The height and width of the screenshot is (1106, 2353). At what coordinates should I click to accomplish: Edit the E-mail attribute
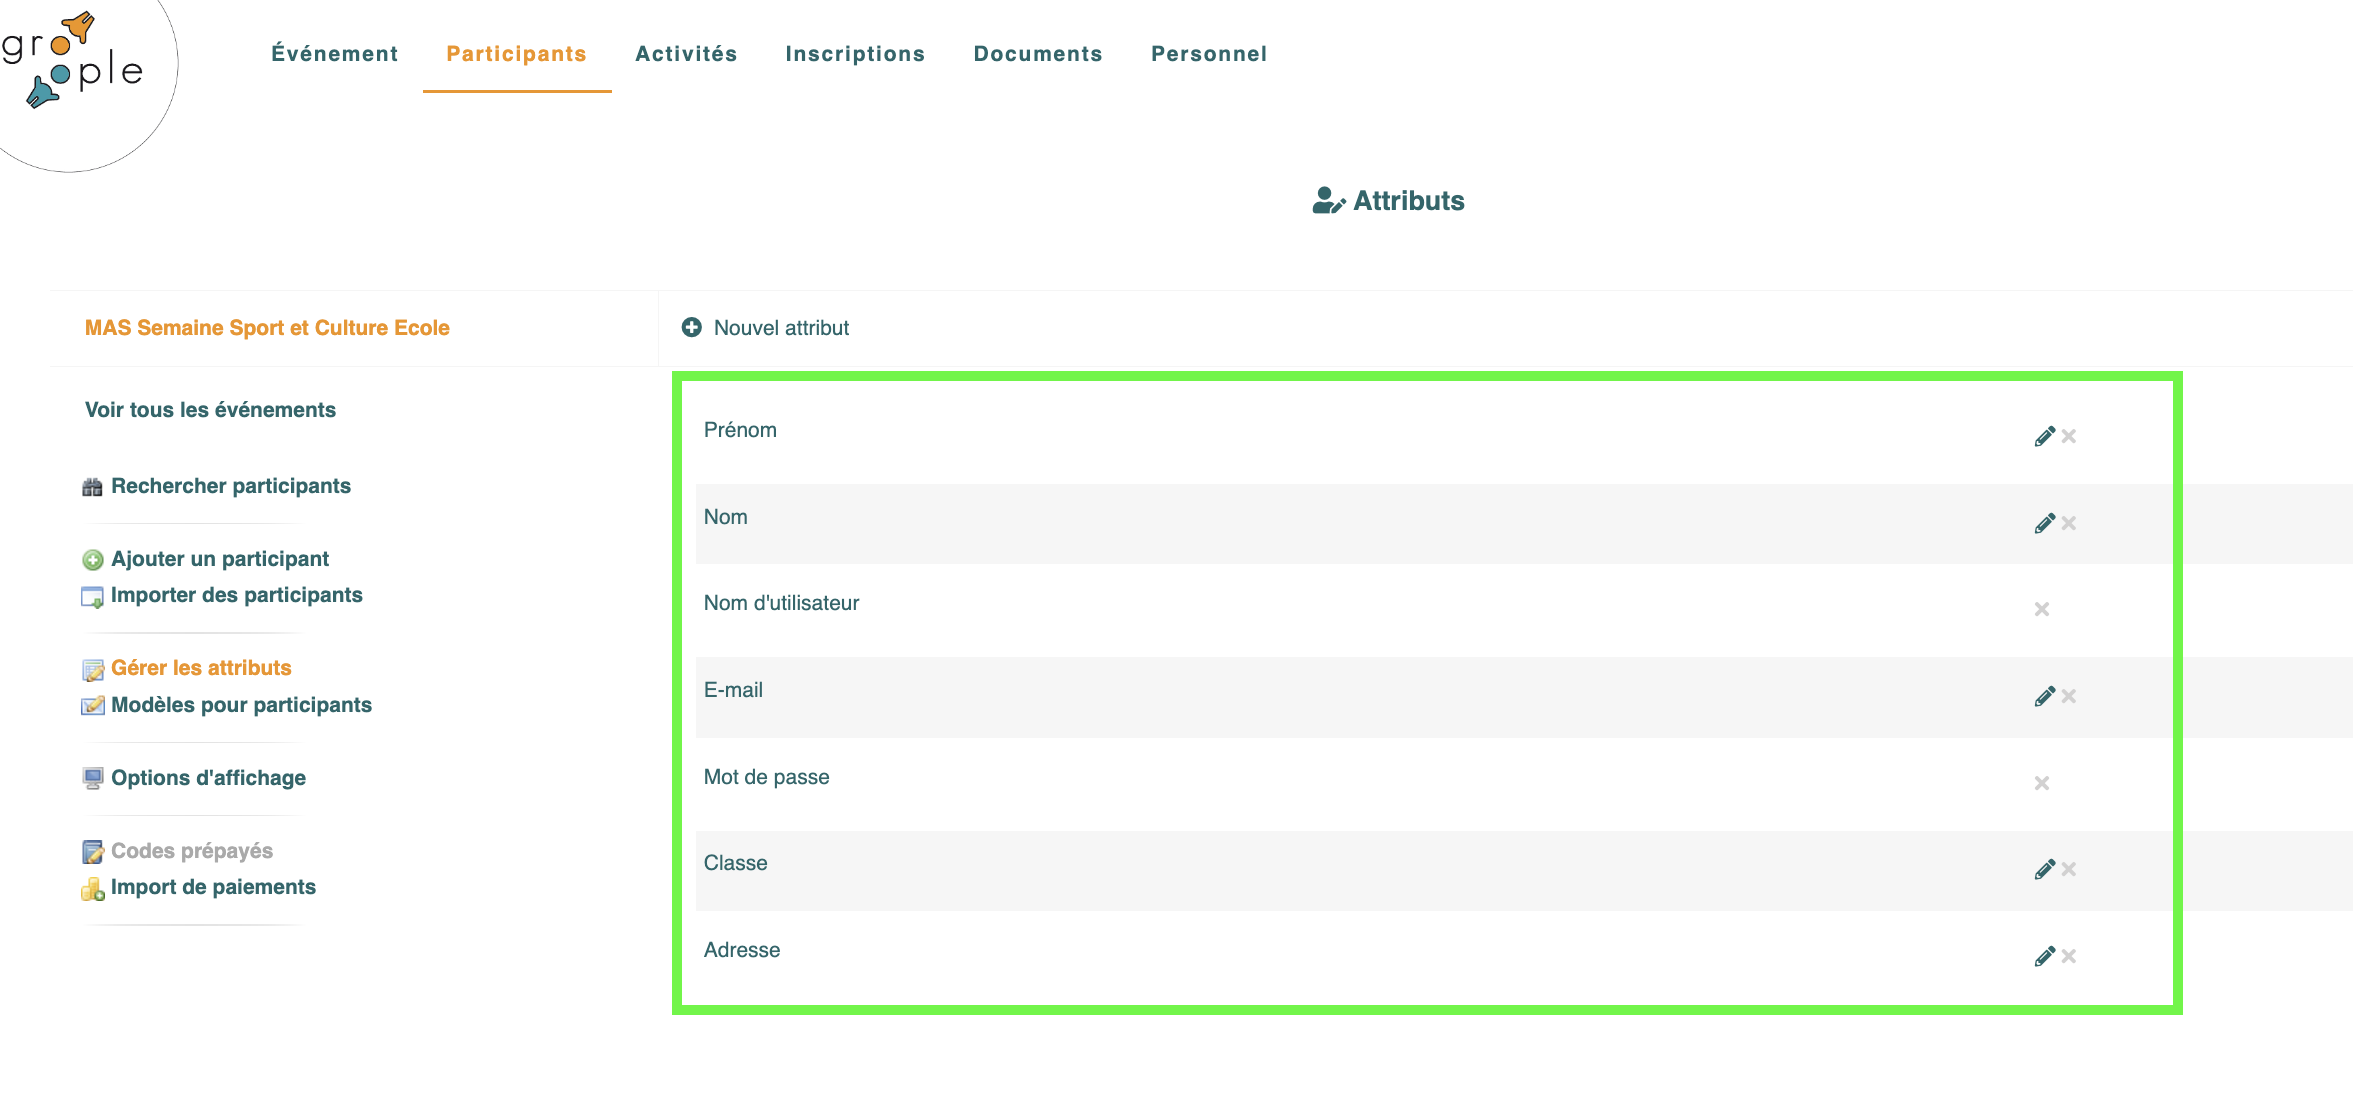[2044, 696]
